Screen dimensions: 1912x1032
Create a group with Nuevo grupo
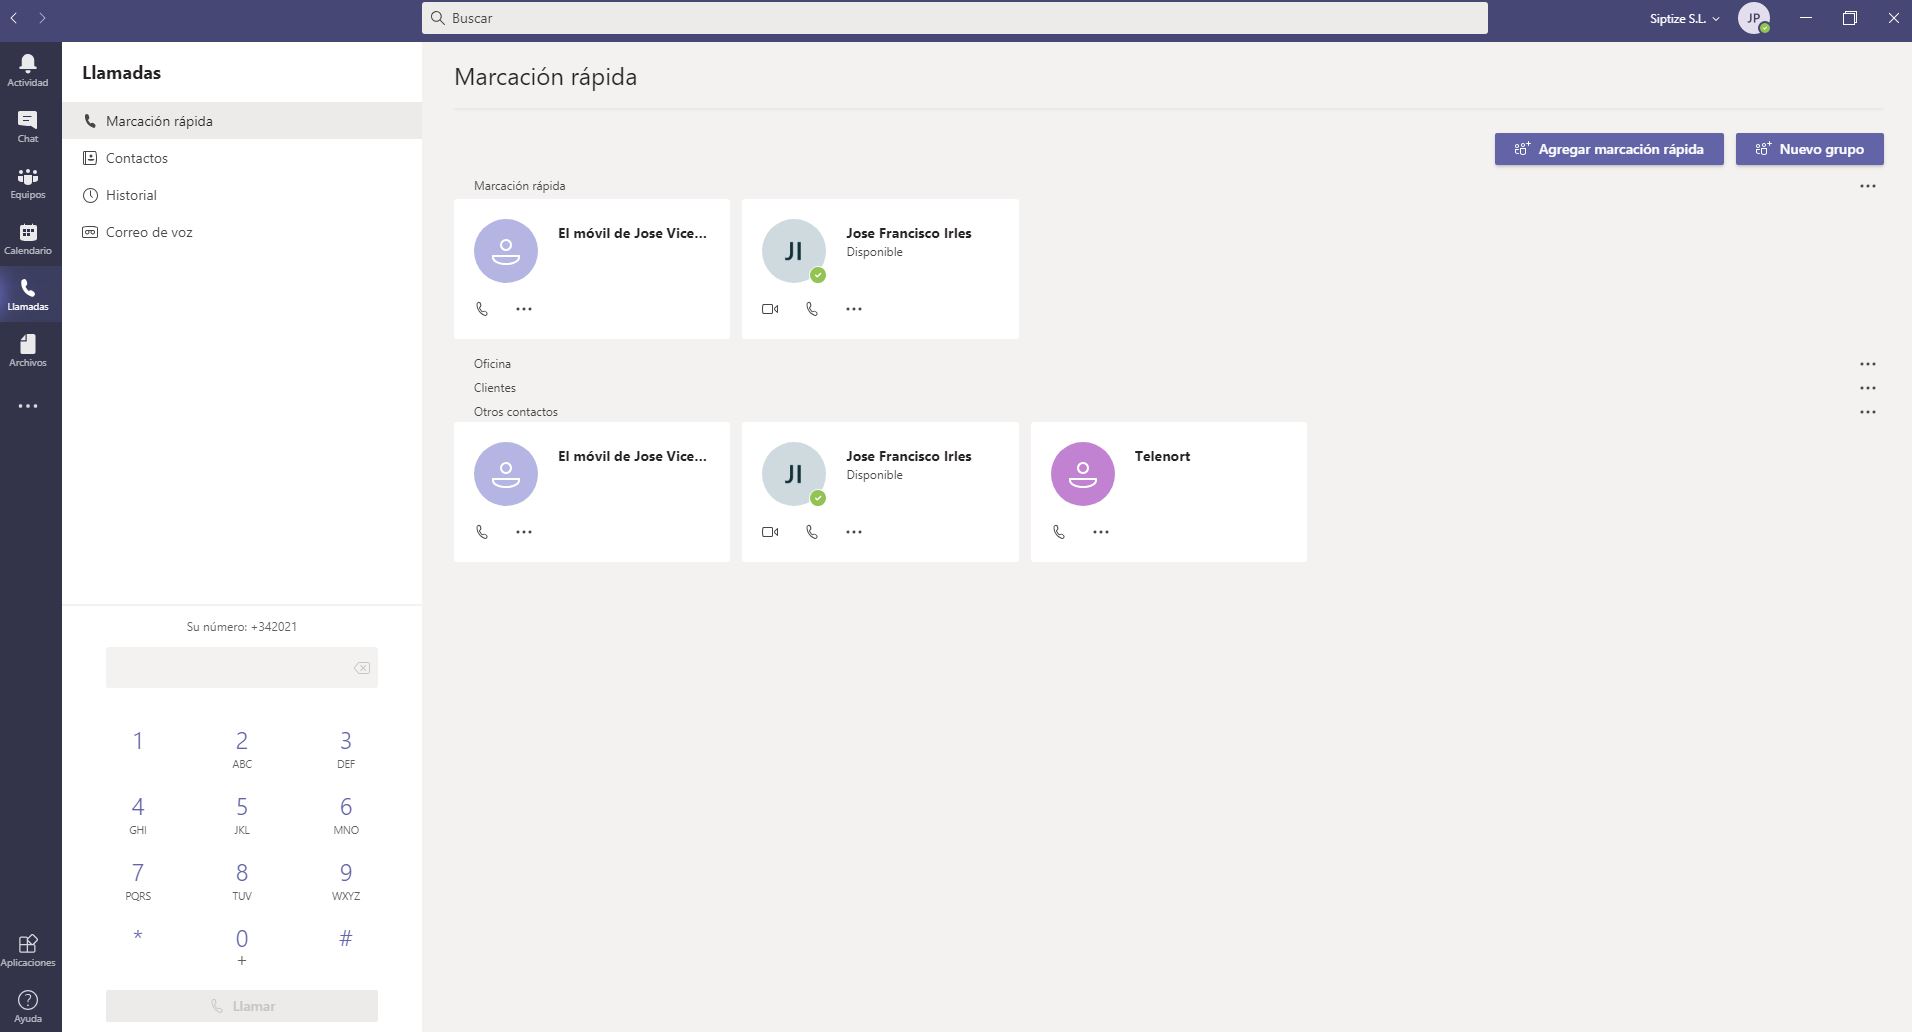1809,149
